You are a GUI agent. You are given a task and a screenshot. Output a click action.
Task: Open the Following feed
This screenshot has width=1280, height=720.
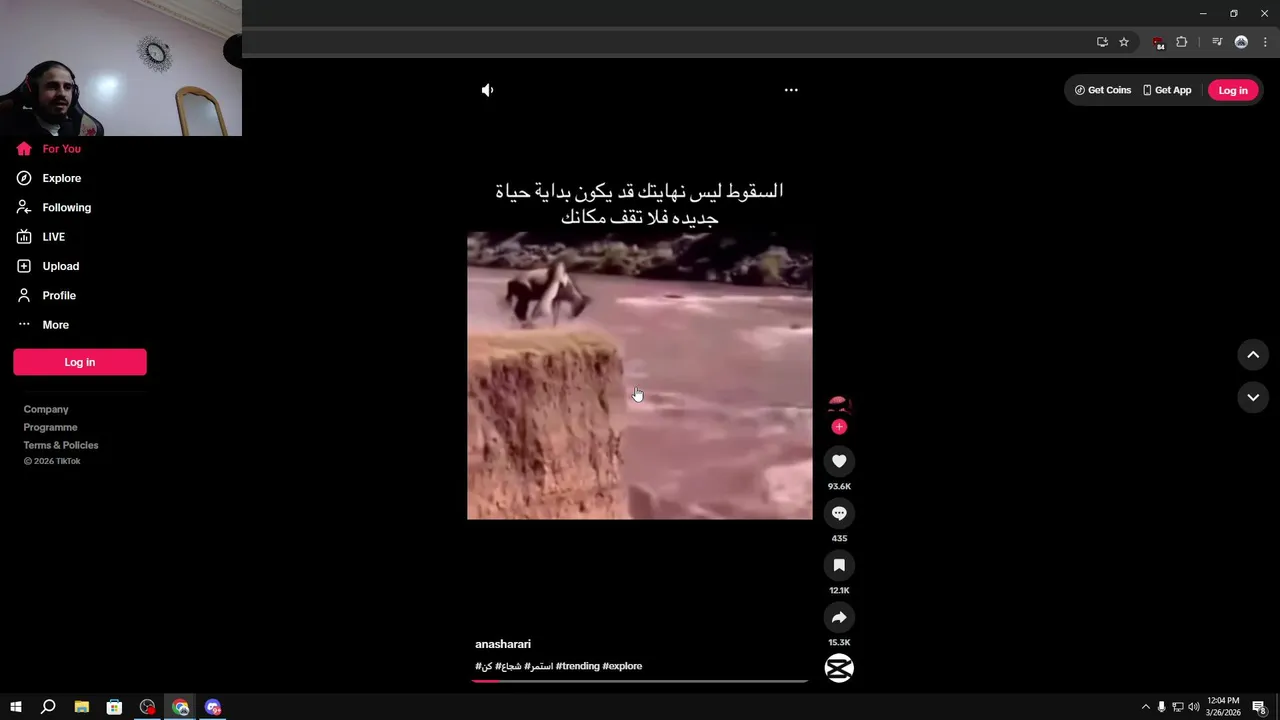[66, 208]
